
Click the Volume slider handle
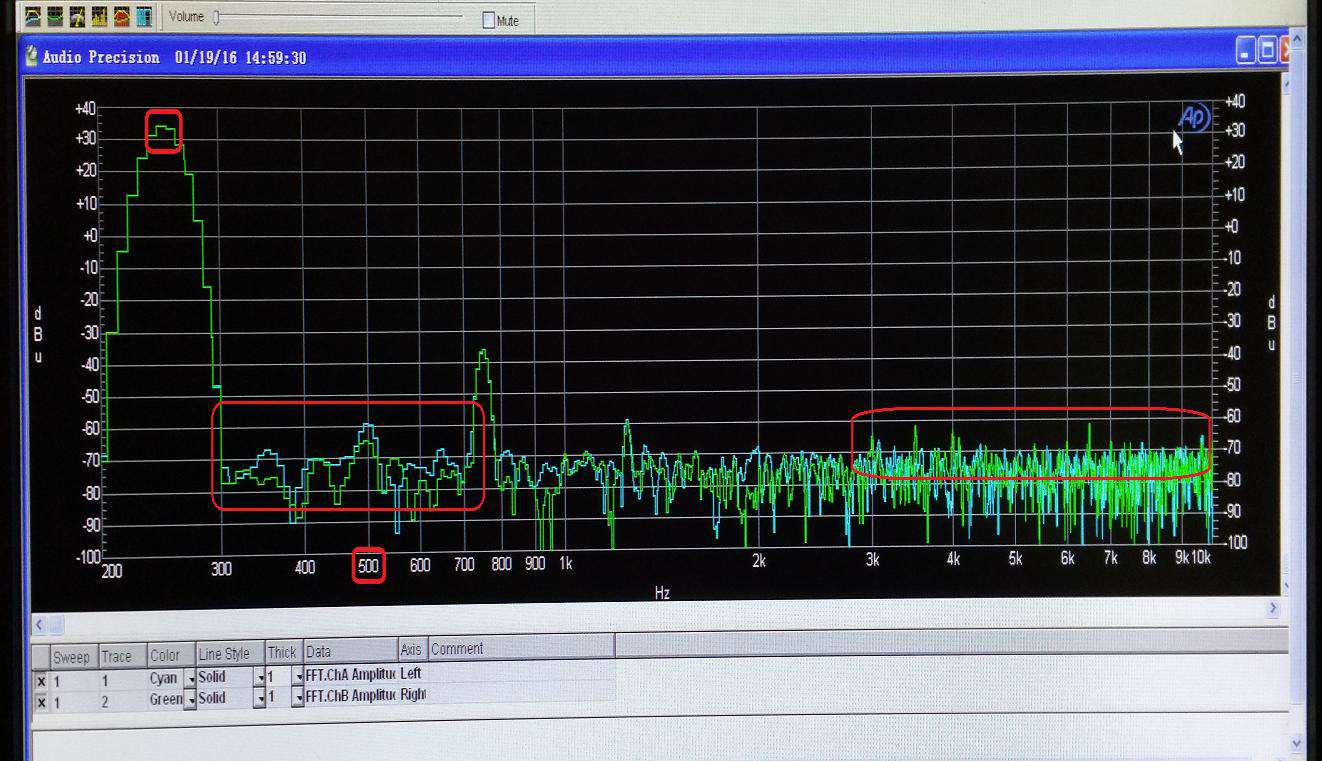(x=216, y=17)
